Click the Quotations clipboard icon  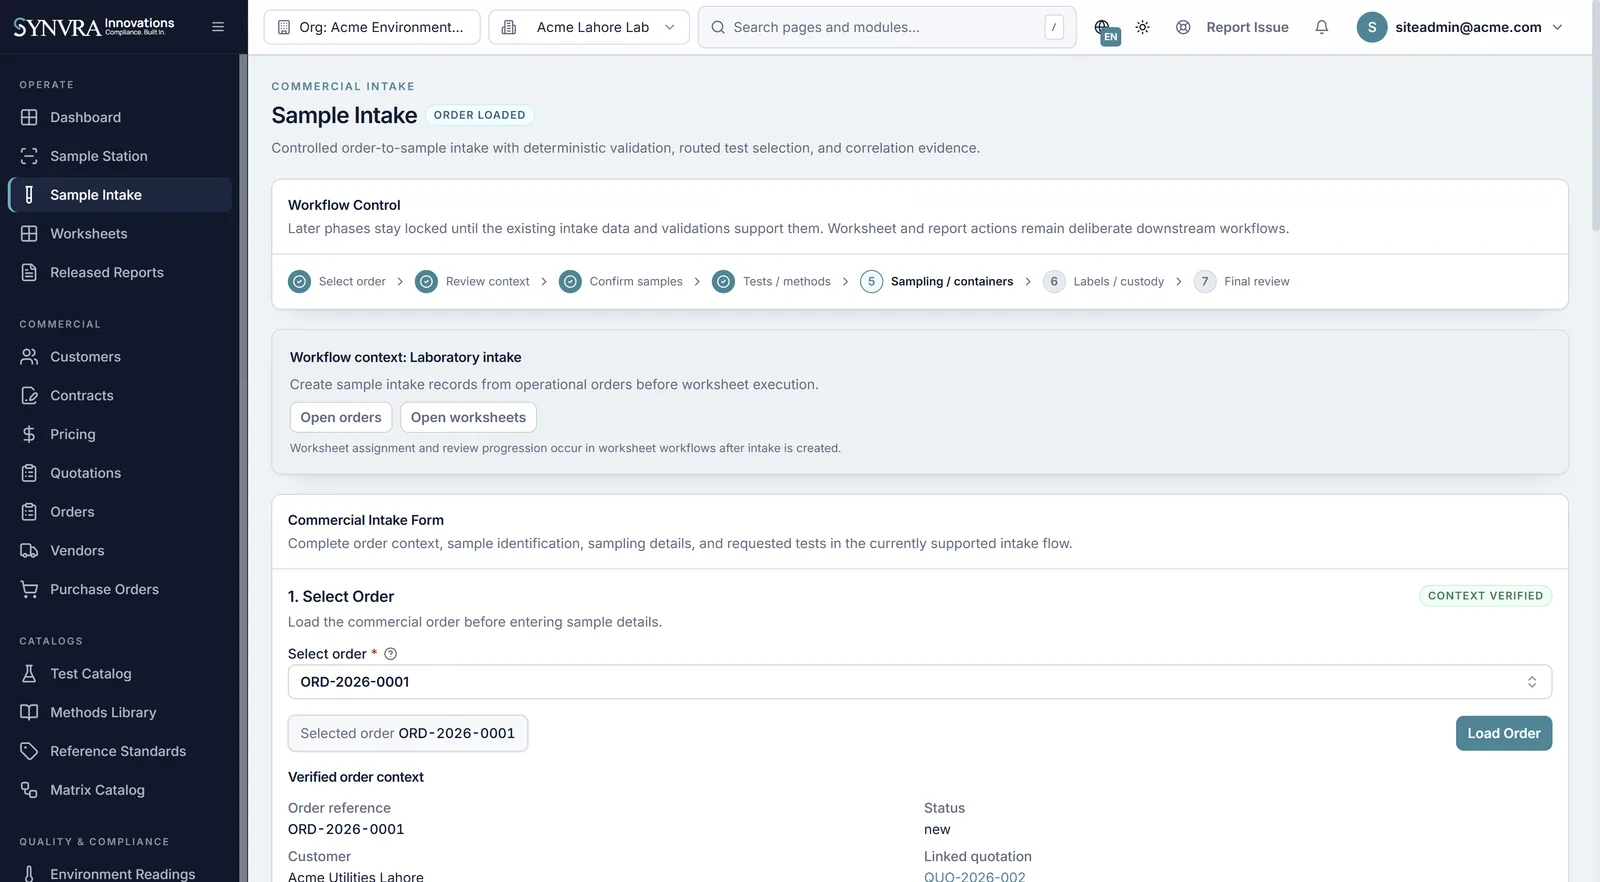click(x=29, y=473)
